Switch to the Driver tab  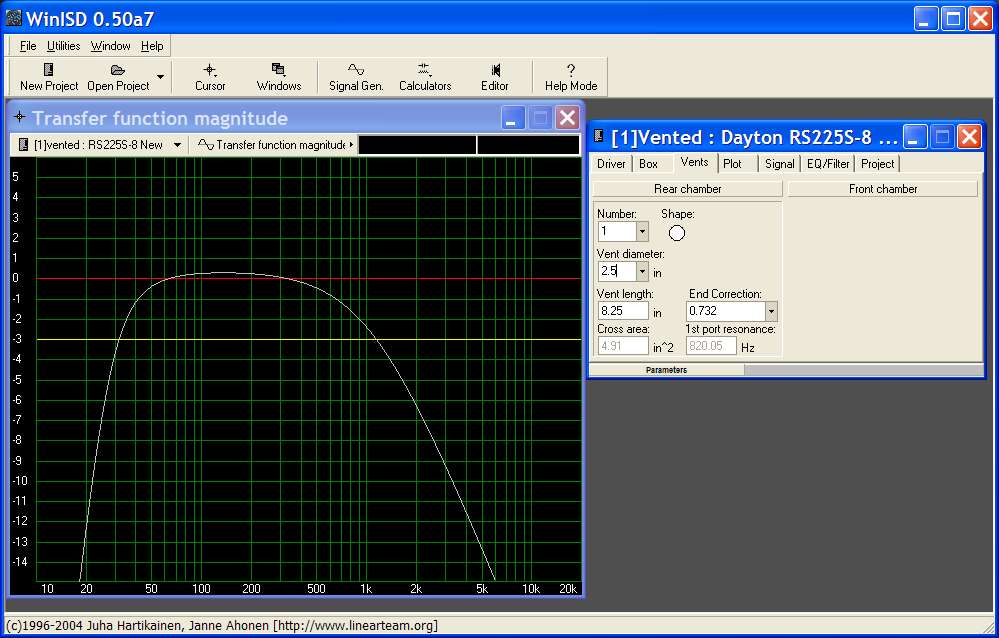[x=611, y=164]
